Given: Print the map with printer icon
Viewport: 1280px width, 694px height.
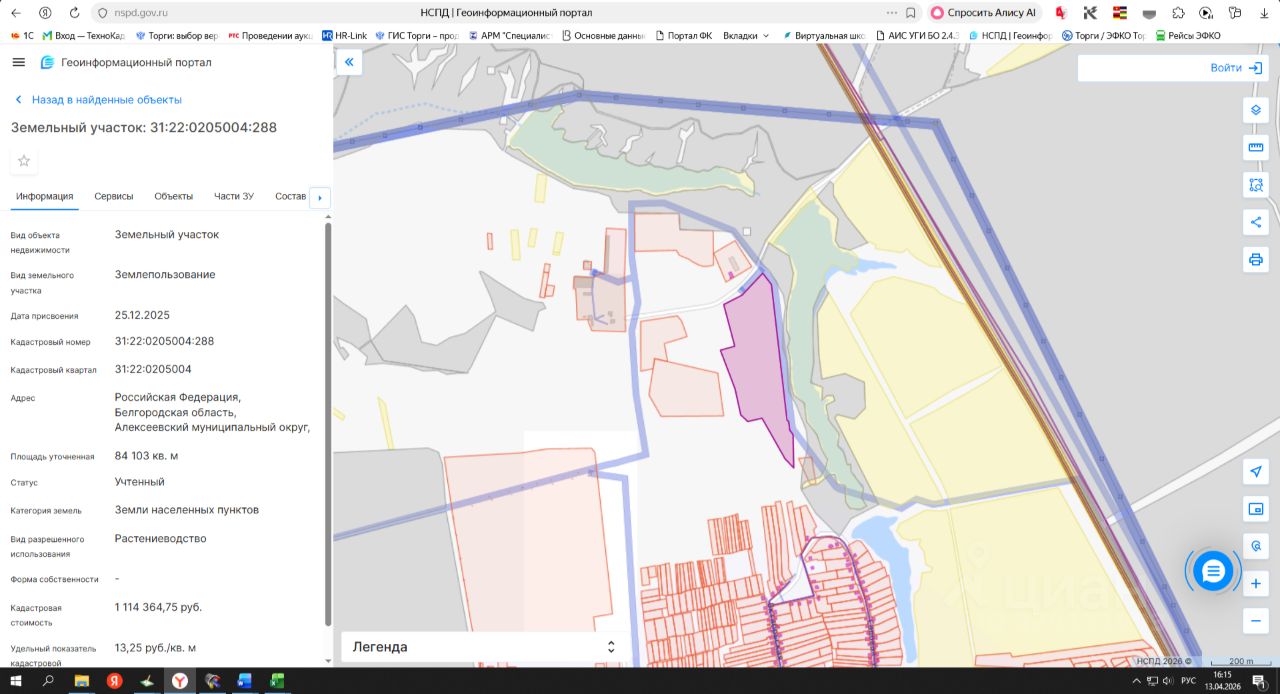Looking at the screenshot, I should pyautogui.click(x=1255, y=260).
